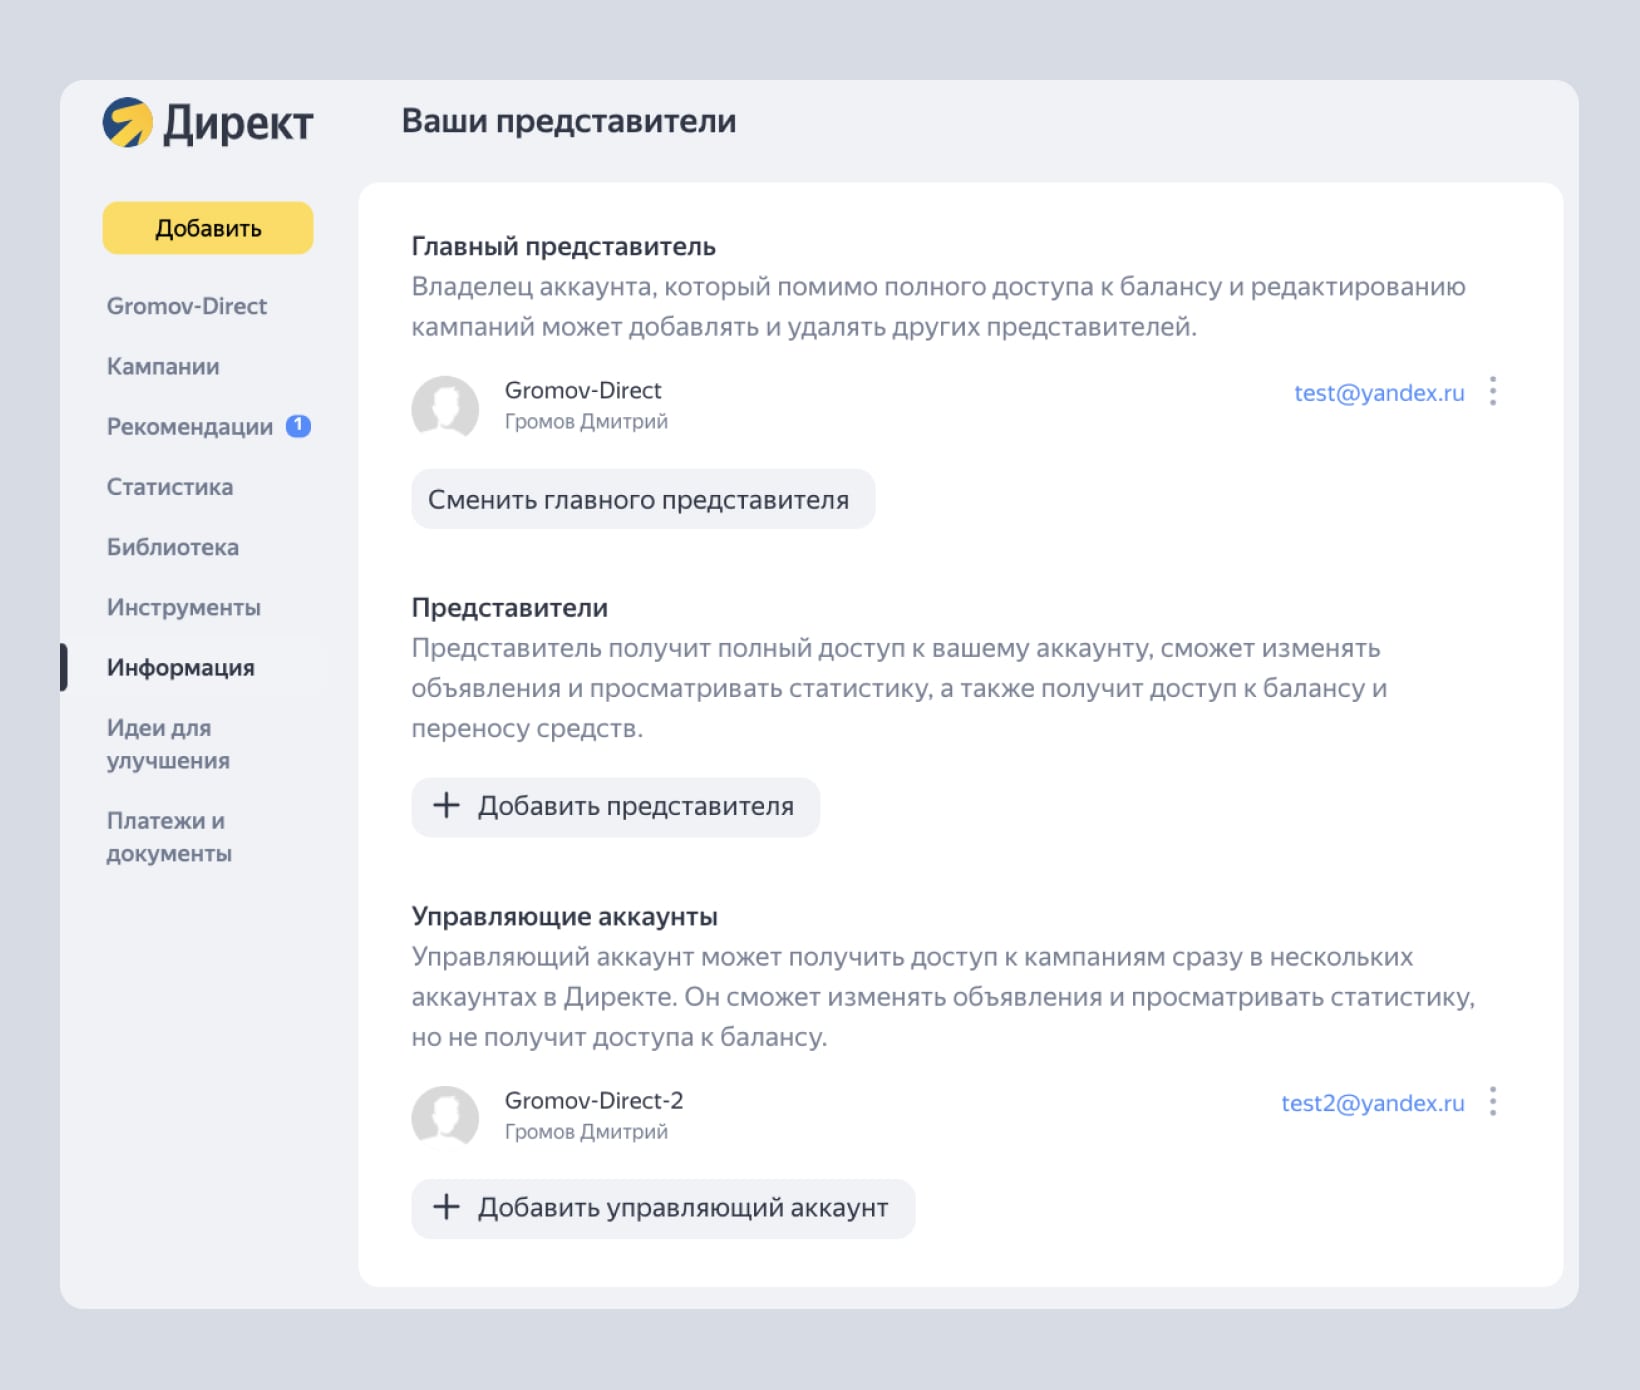
Task: Open three-dot menu for Gromov-Direct representative
Action: coord(1492,391)
